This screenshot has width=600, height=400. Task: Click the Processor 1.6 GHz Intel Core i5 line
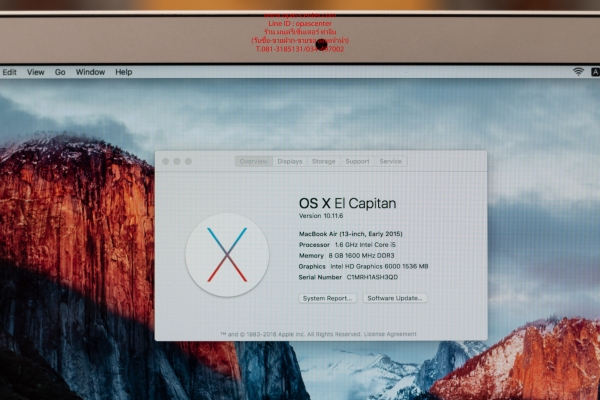point(347,245)
